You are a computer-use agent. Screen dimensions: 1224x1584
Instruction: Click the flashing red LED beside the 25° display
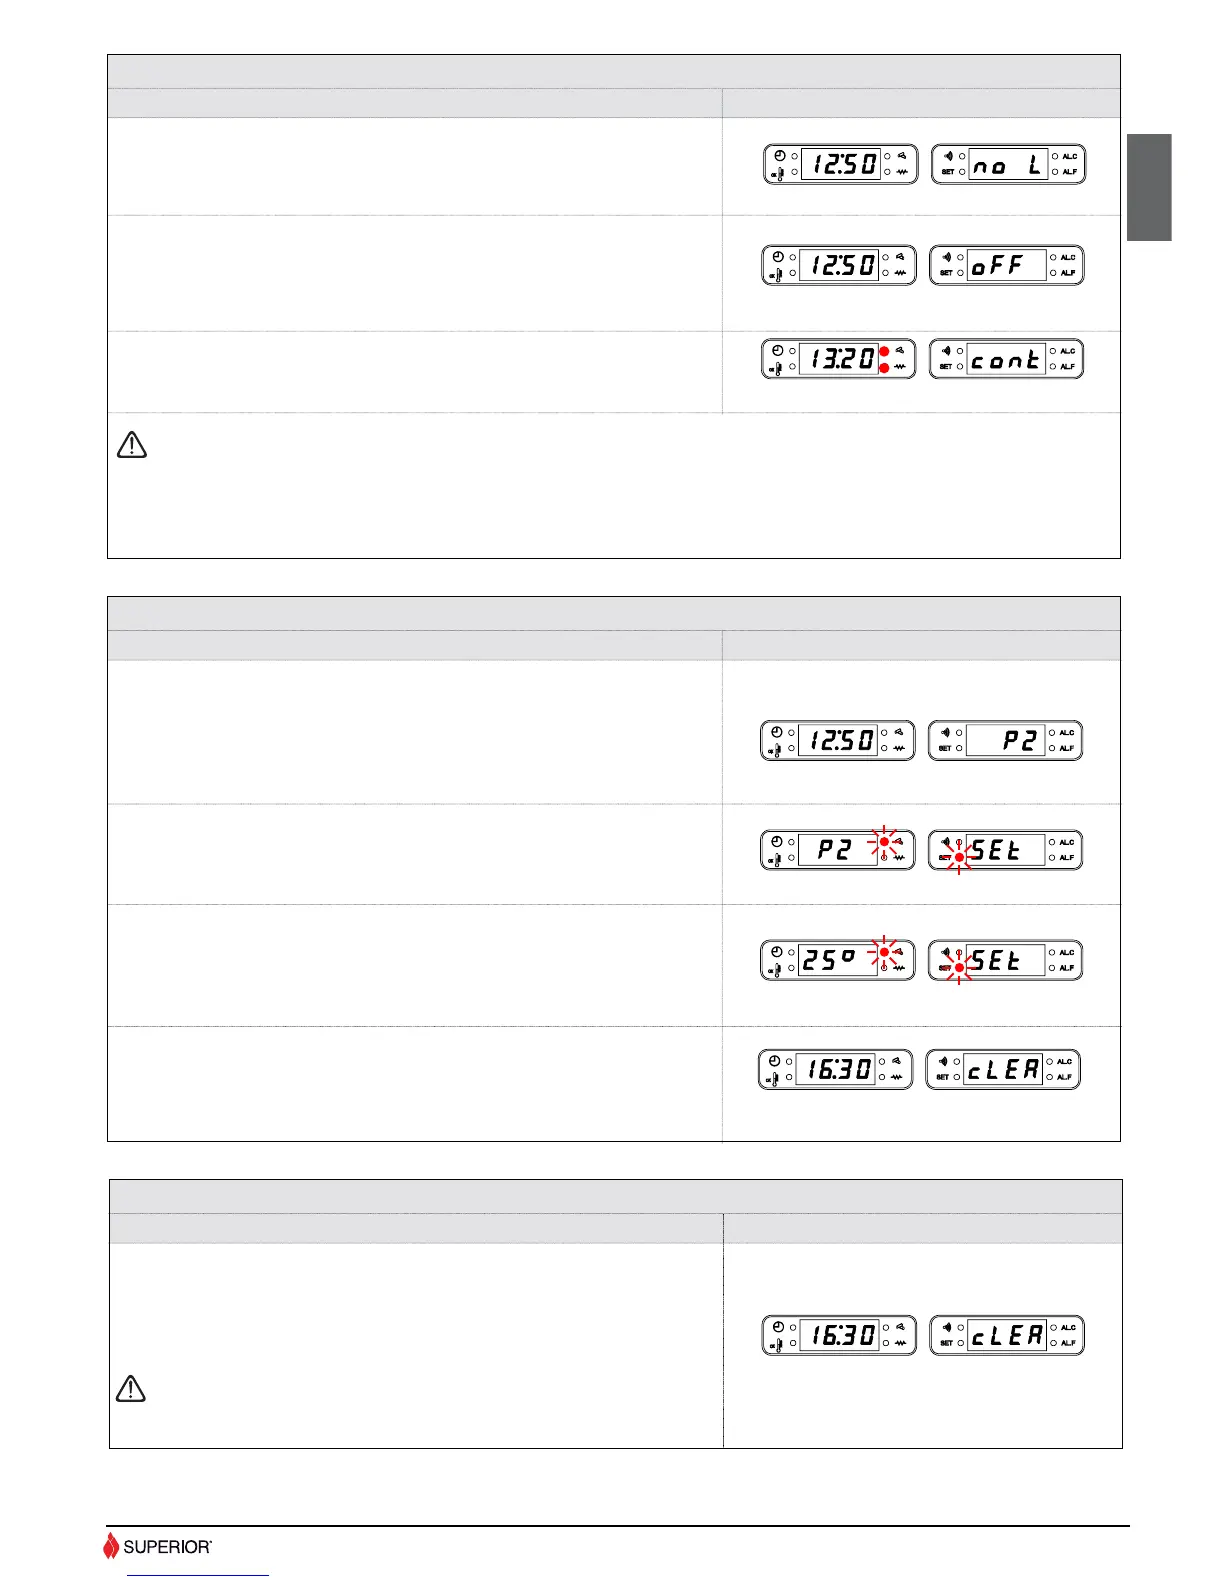(x=884, y=952)
